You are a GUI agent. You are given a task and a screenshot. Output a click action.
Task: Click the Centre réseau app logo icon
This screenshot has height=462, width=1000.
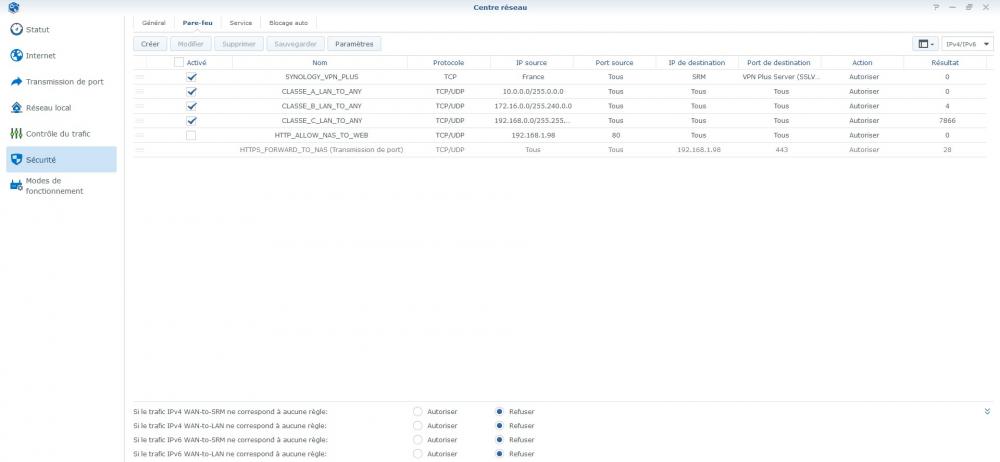pyautogui.click(x=13, y=8)
